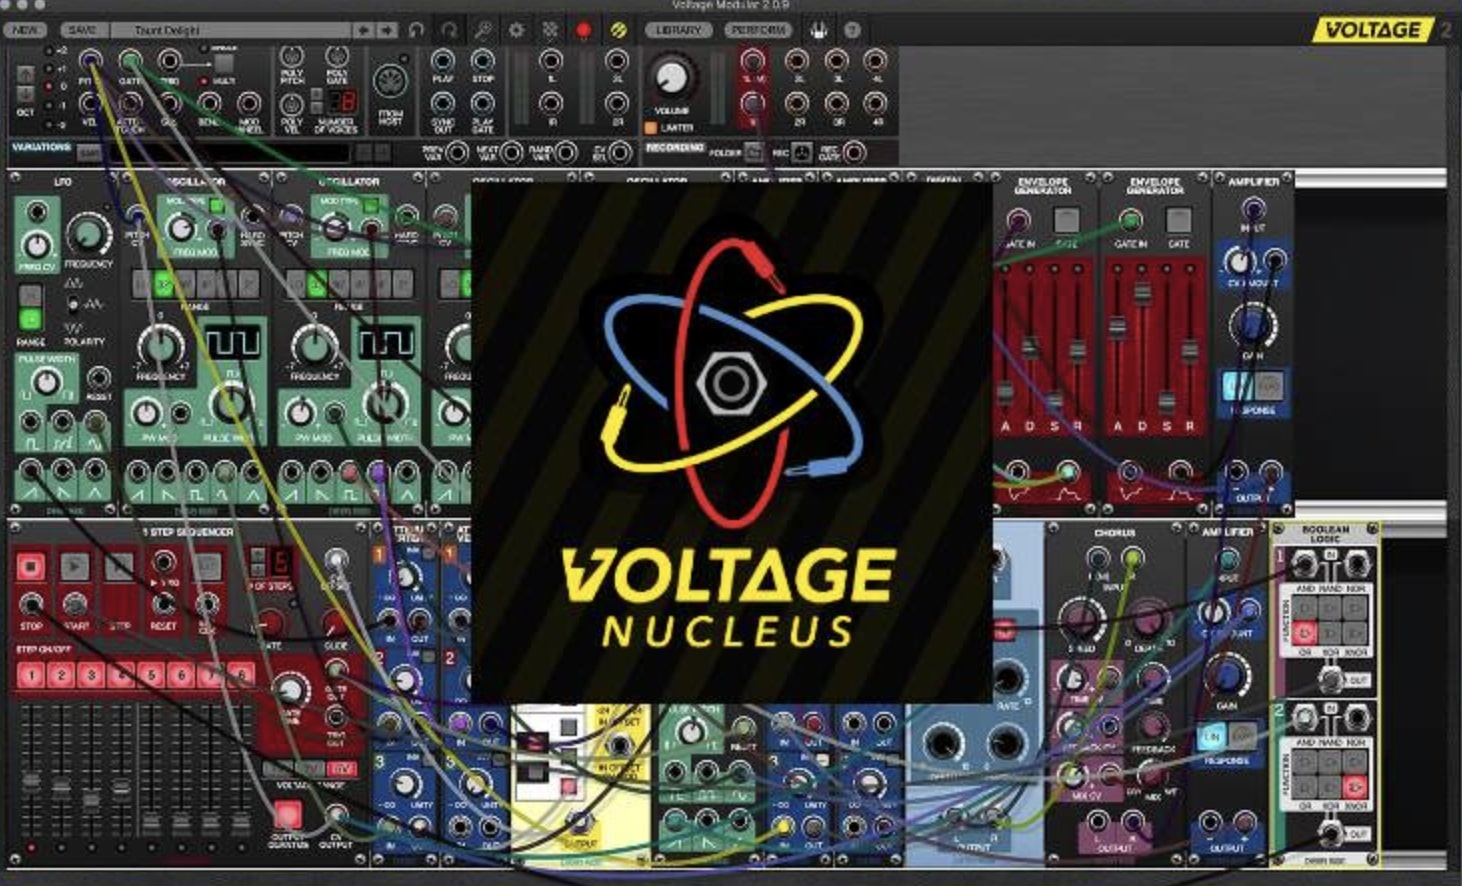Click the POLY GATE jack

[337, 56]
